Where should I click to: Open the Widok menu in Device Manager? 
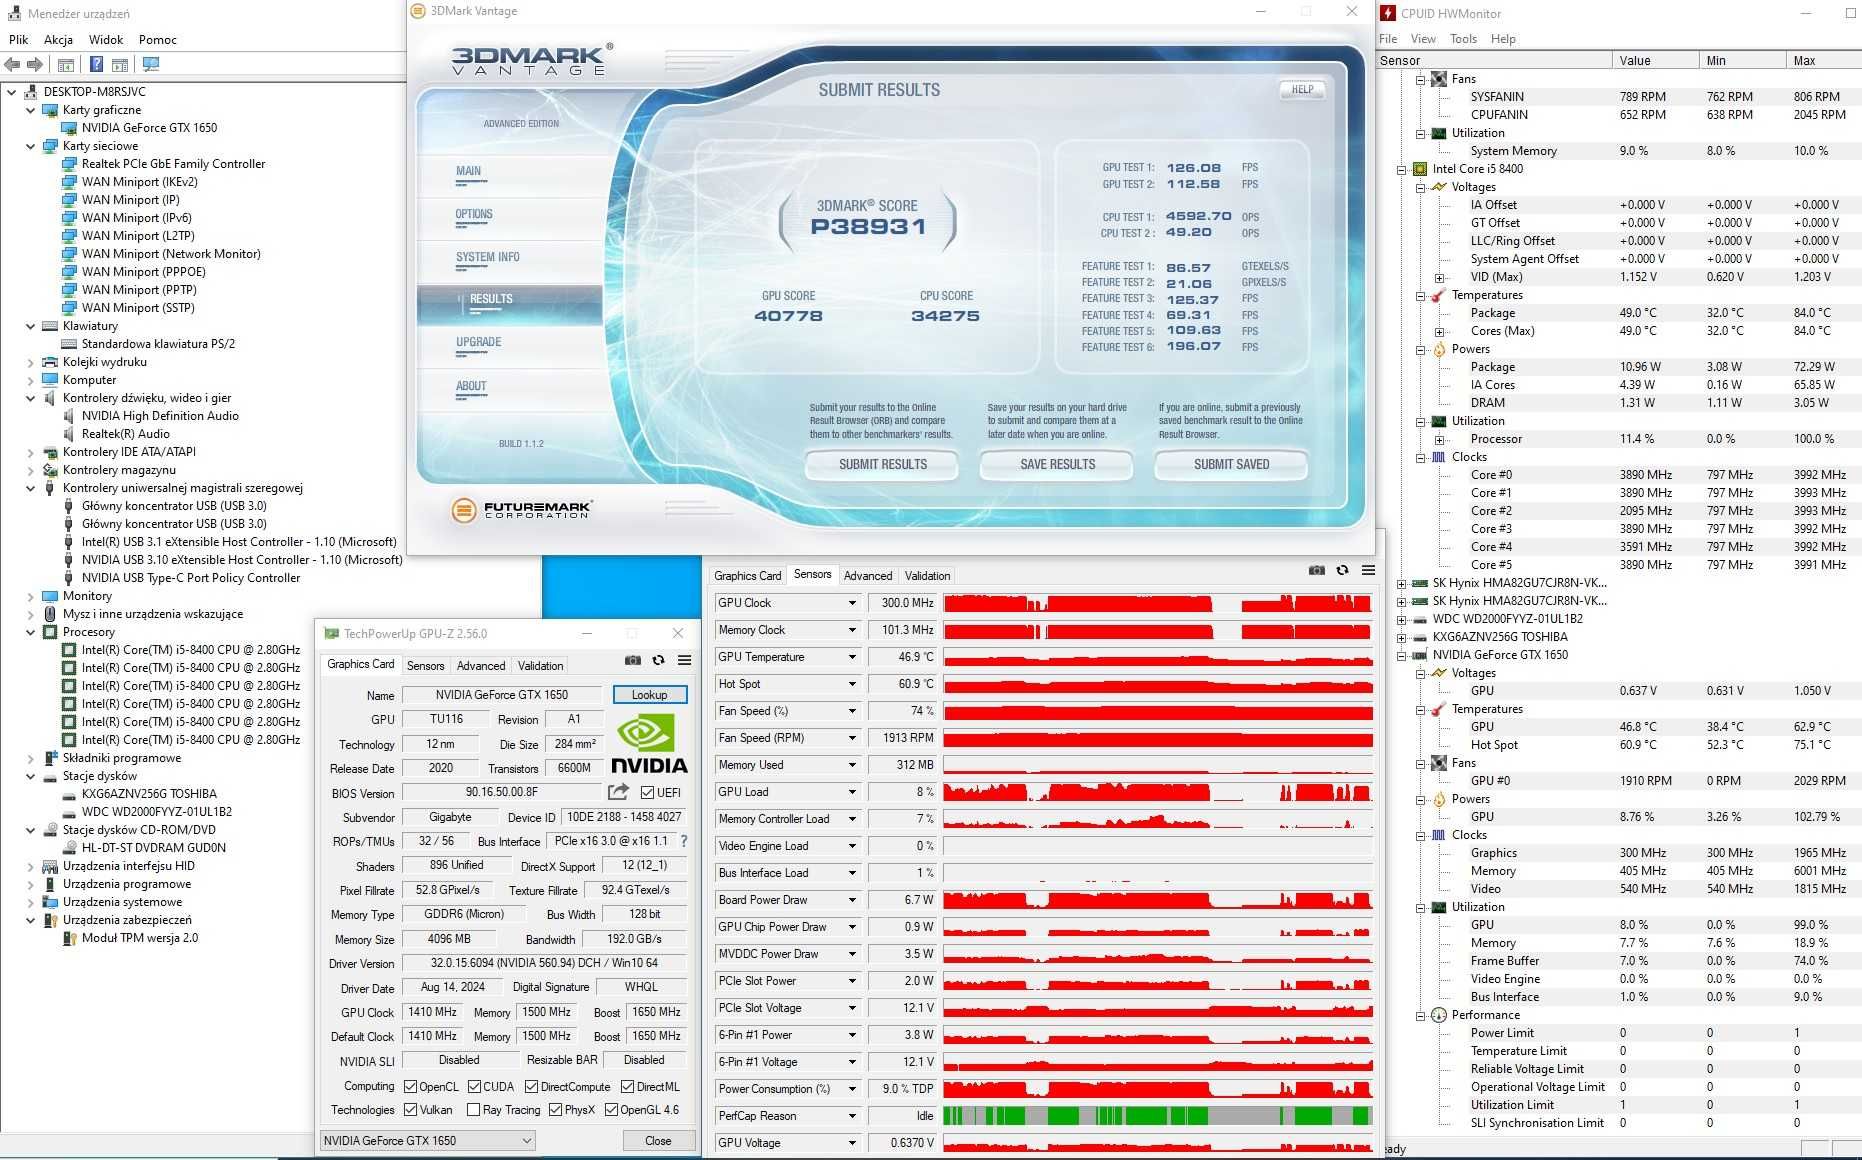click(x=106, y=40)
